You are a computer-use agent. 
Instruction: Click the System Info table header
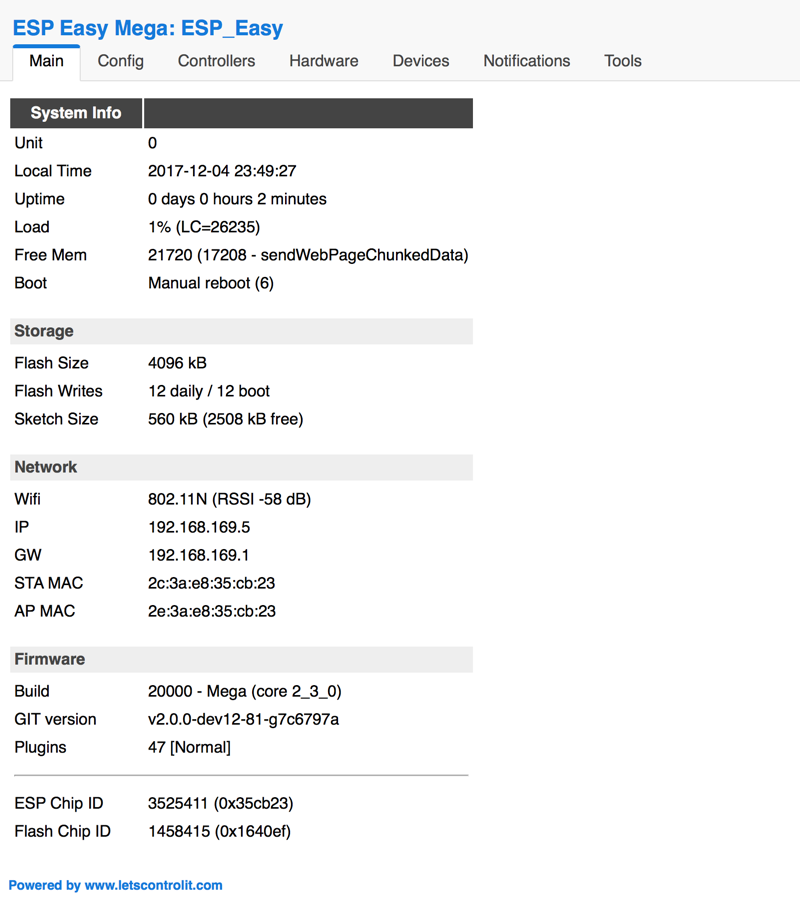[x=75, y=113]
